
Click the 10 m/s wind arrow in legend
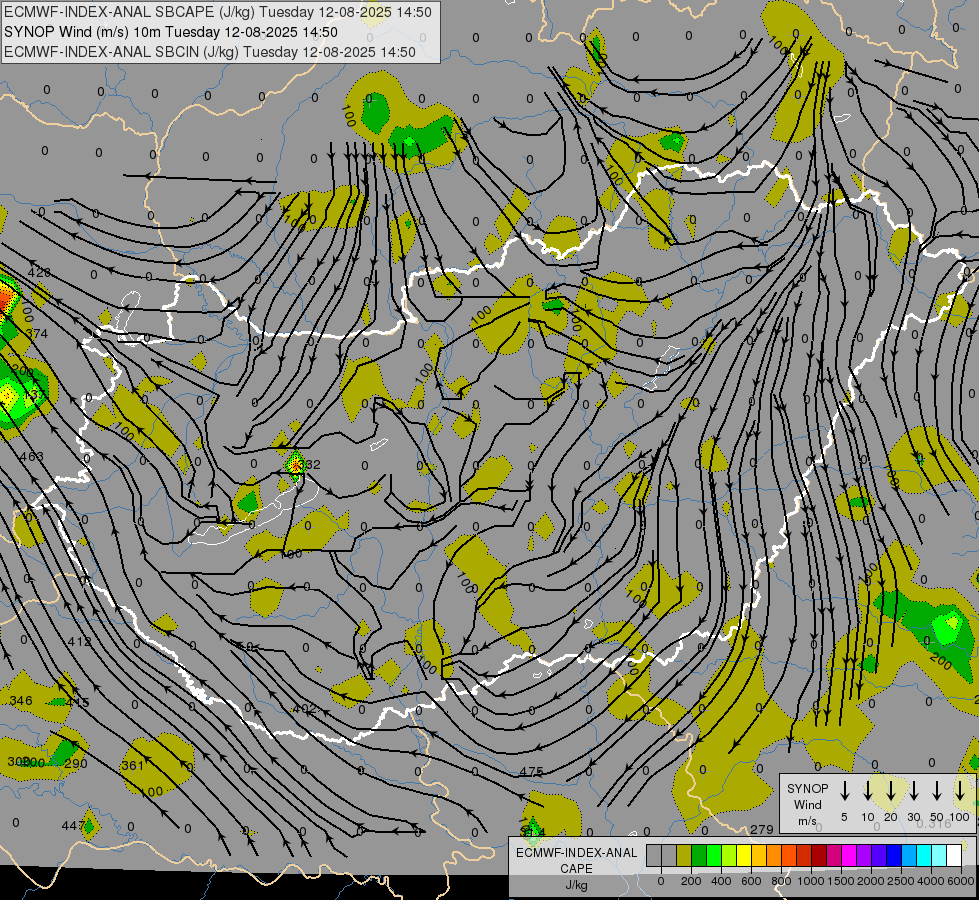pos(868,791)
